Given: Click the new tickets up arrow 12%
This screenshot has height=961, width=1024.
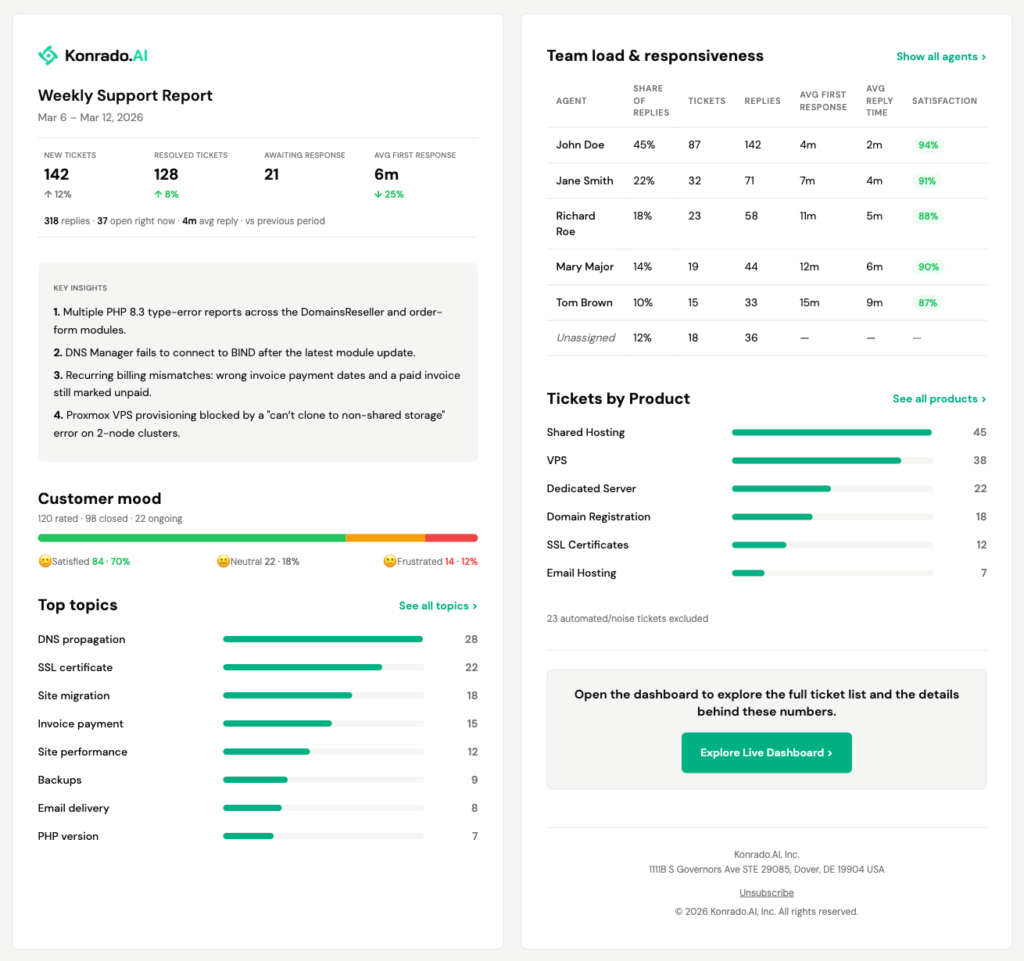Looking at the screenshot, I should coord(57,195).
